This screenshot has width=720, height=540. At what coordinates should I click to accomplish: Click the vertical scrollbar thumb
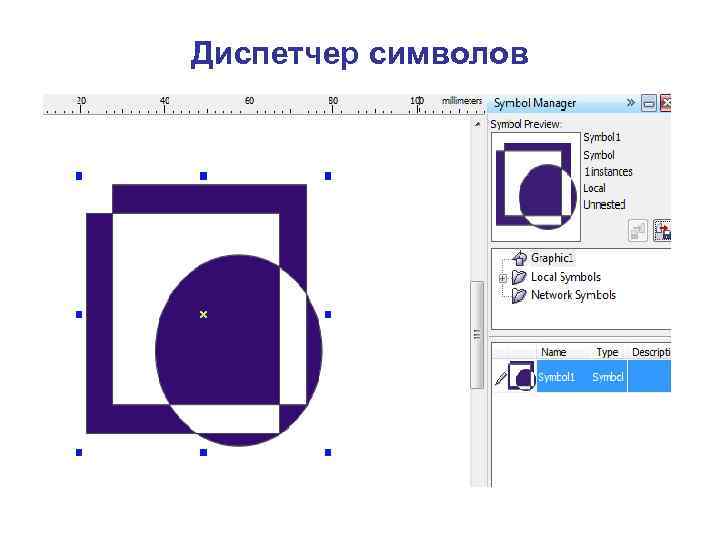point(477,335)
